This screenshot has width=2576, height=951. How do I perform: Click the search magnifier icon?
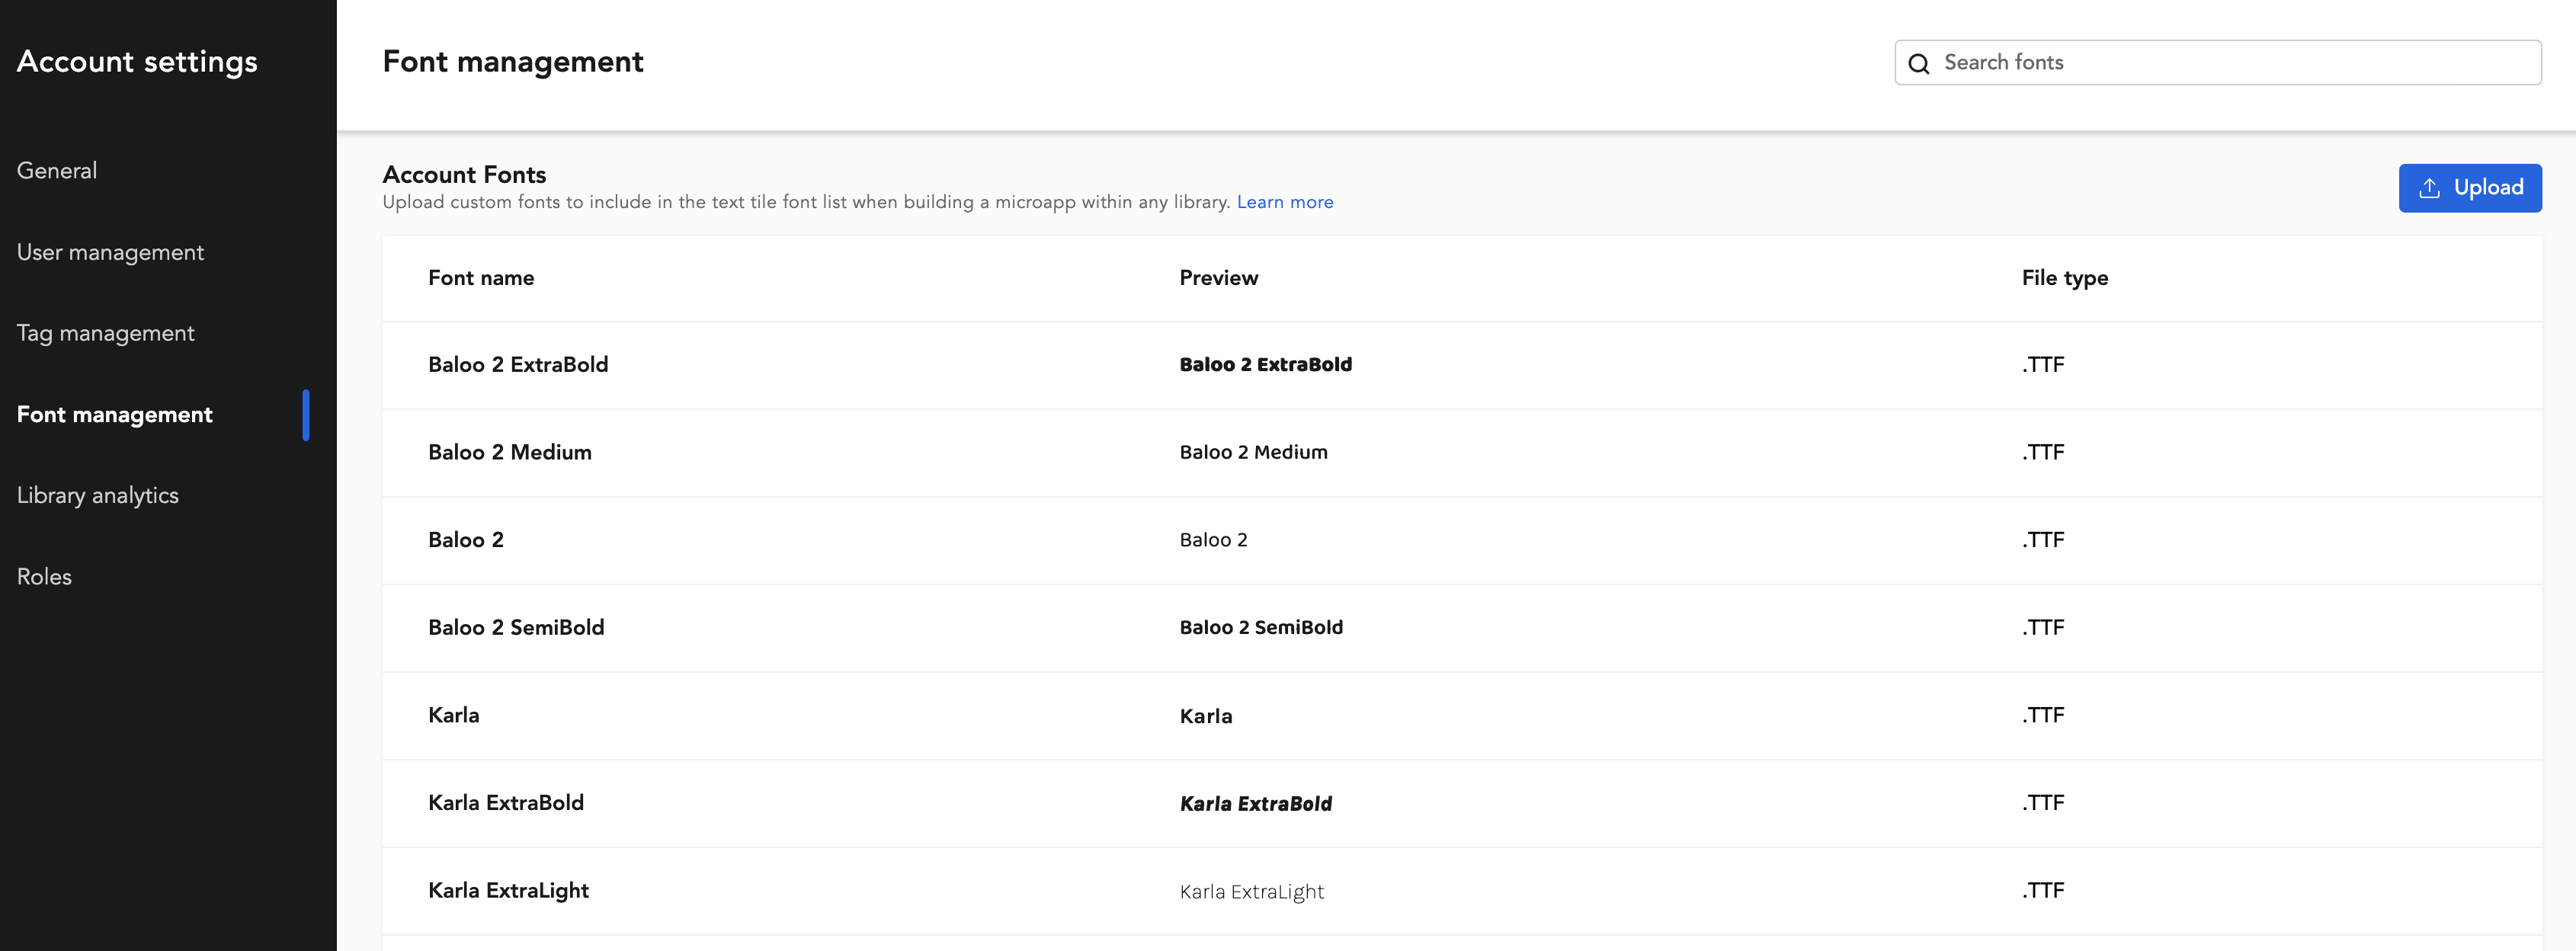pyautogui.click(x=1918, y=63)
